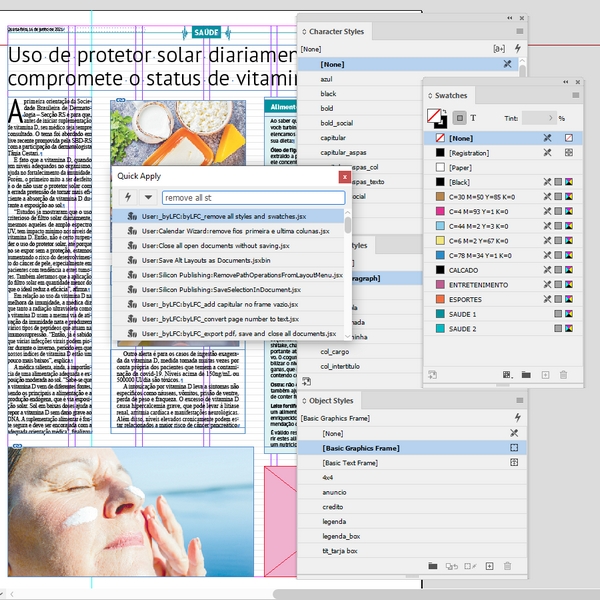Click the new swatch icon in Swatches footer
This screenshot has width=600, height=600.
pyautogui.click(x=545, y=375)
